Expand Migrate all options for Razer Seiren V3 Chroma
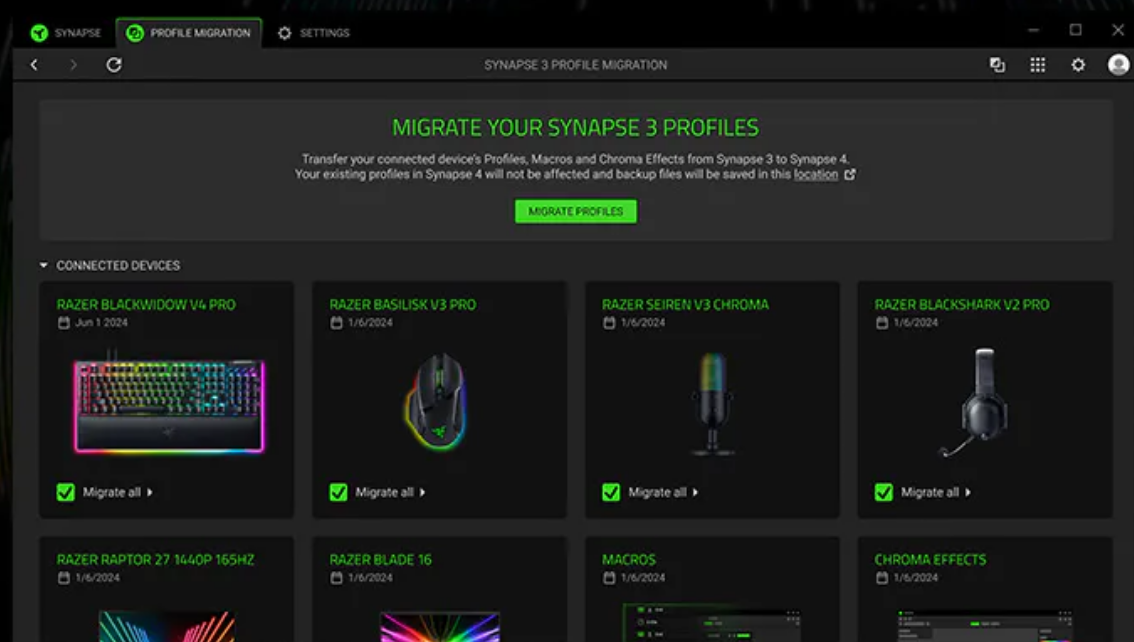Image resolution: width=1134 pixels, height=642 pixels. [x=695, y=491]
